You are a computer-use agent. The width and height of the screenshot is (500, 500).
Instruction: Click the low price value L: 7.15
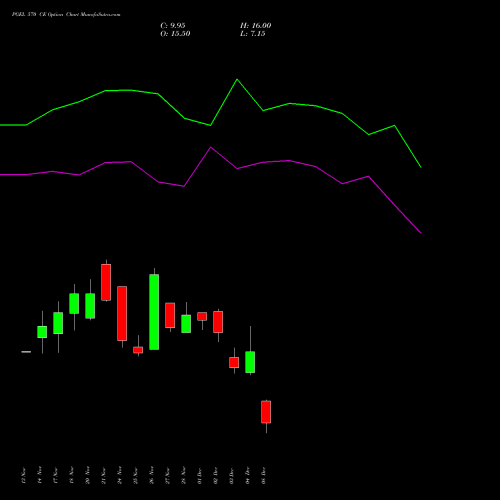tap(253, 34)
